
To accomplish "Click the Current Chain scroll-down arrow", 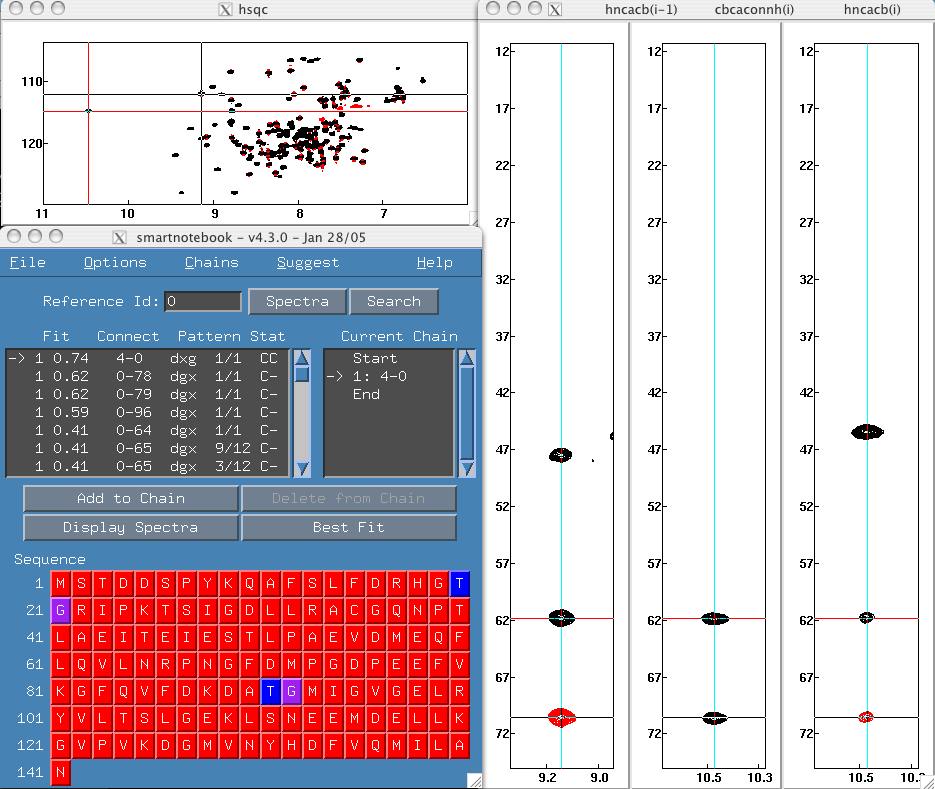I will click(x=467, y=468).
